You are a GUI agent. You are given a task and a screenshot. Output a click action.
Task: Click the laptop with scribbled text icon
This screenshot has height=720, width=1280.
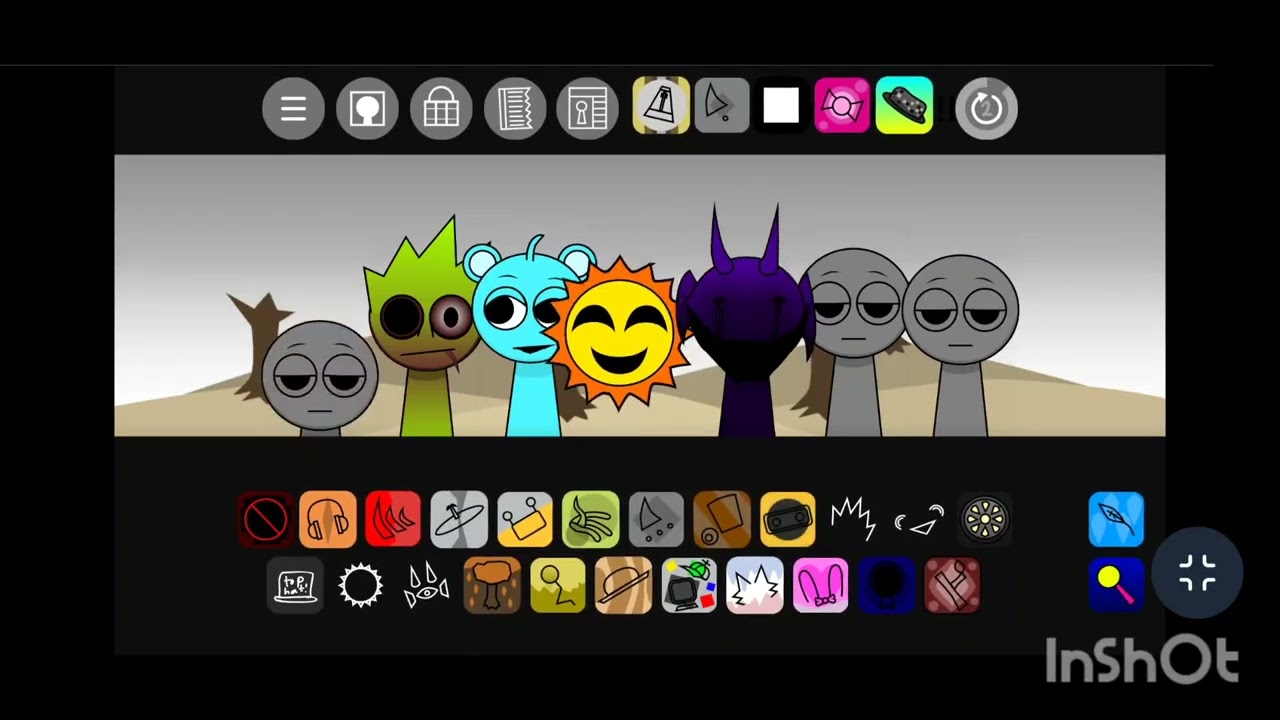[x=295, y=585]
